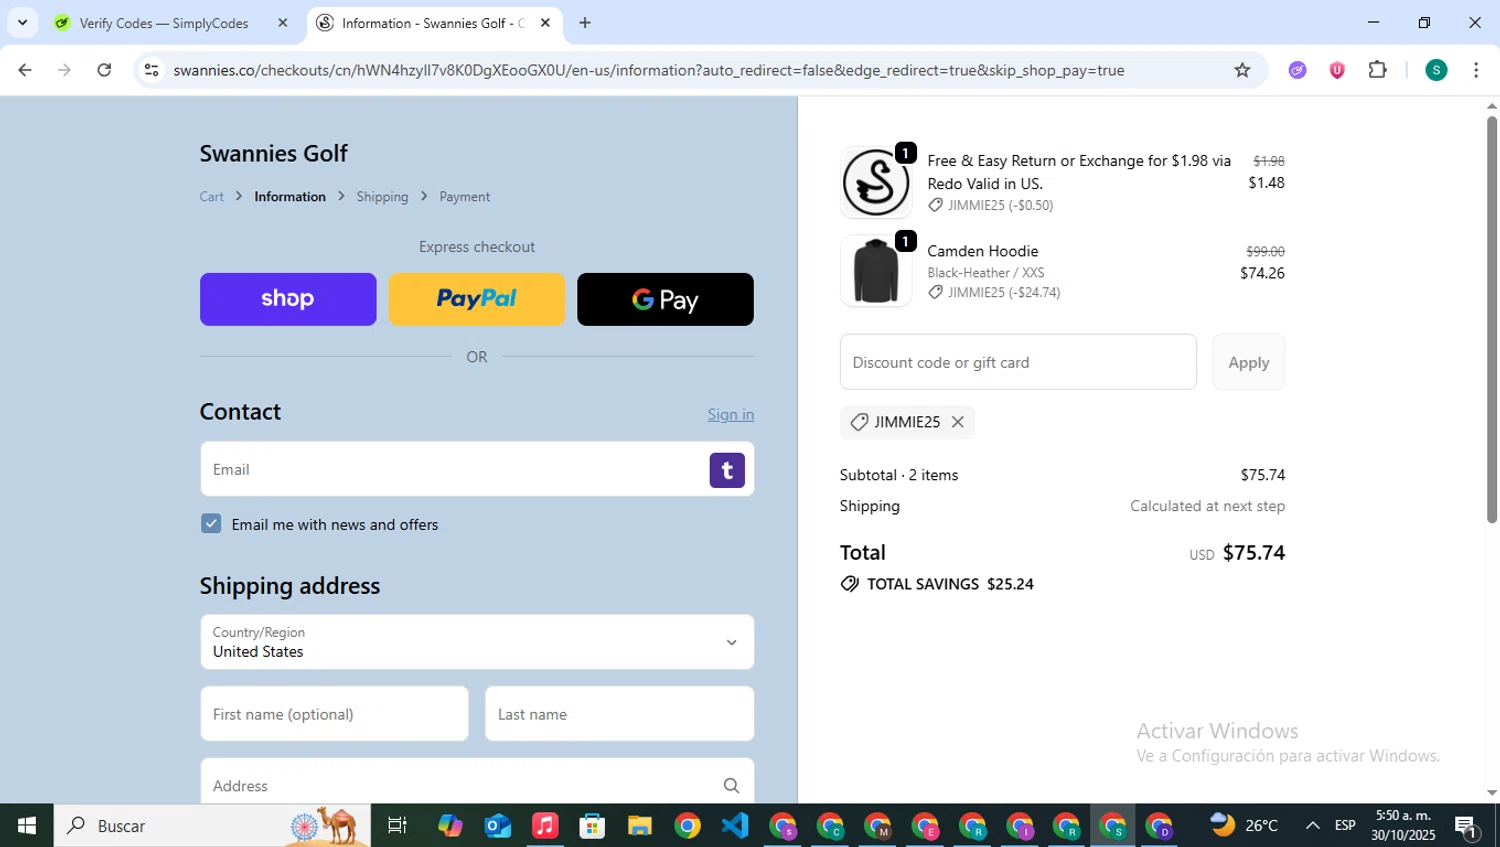Click the Camden Hoodie product thumbnail

coord(876,271)
